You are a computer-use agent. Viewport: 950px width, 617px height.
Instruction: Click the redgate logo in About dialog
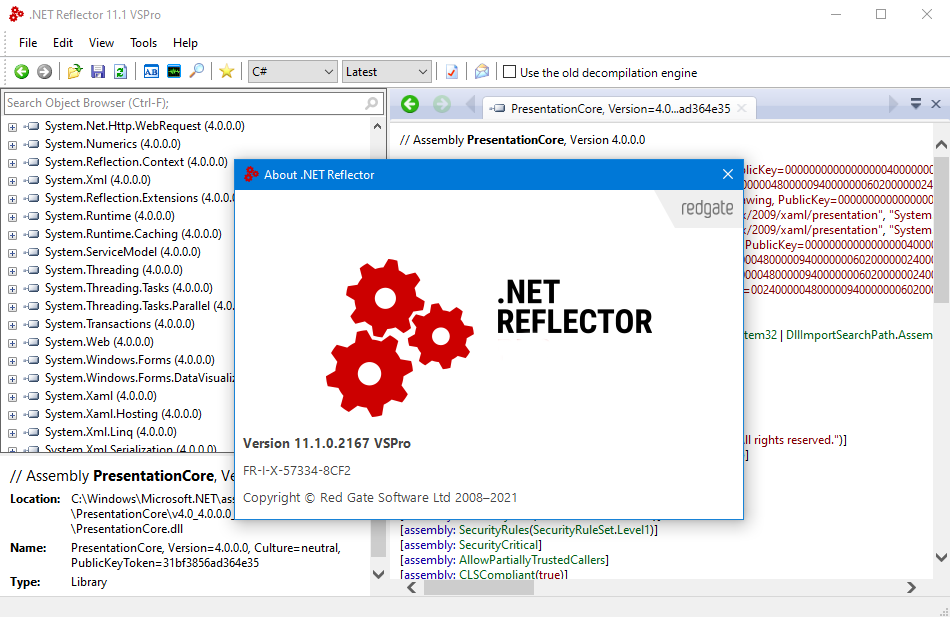tap(707, 208)
